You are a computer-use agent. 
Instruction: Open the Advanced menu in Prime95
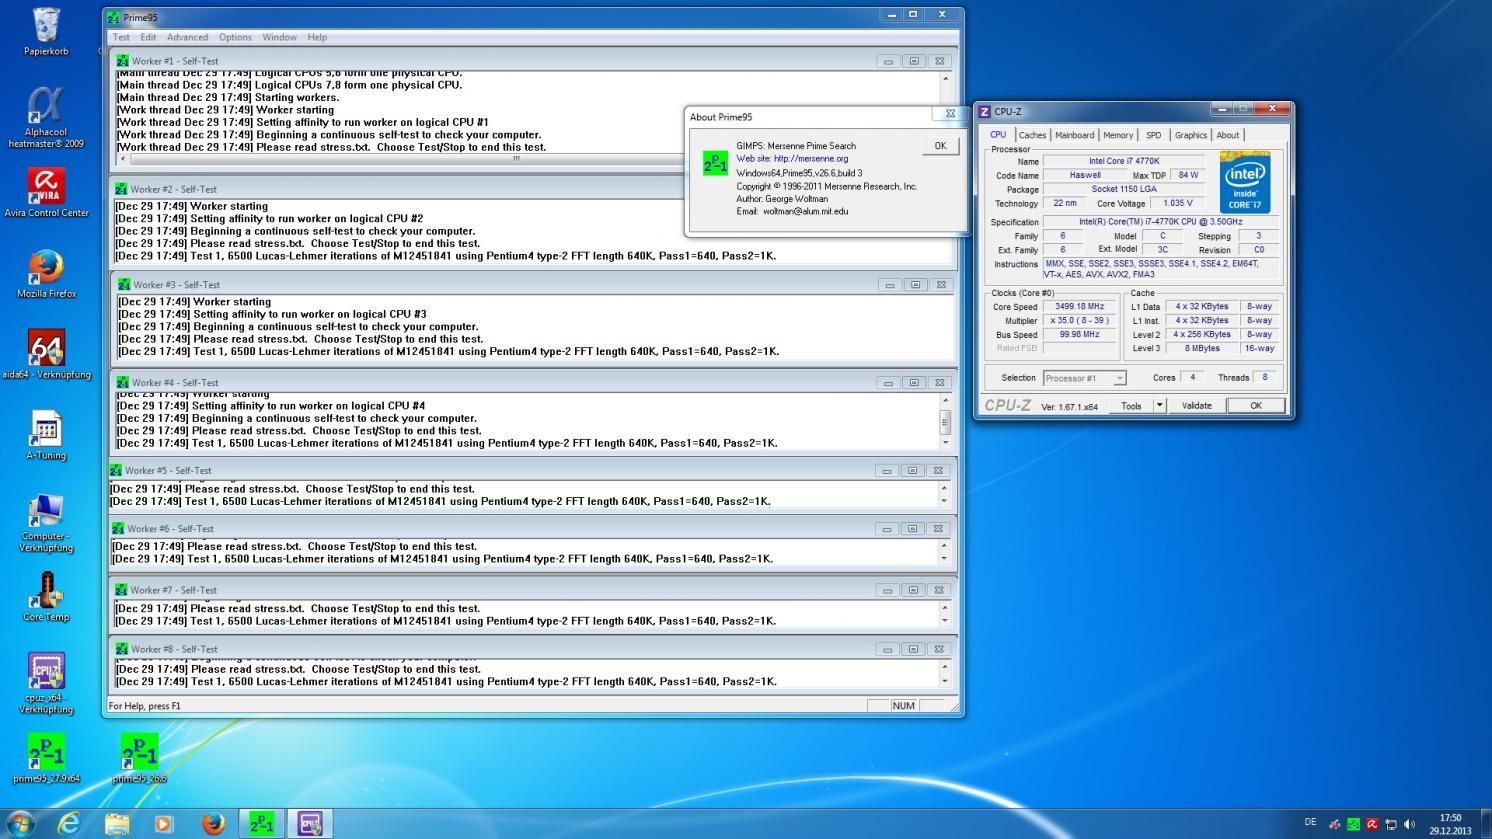pos(187,37)
